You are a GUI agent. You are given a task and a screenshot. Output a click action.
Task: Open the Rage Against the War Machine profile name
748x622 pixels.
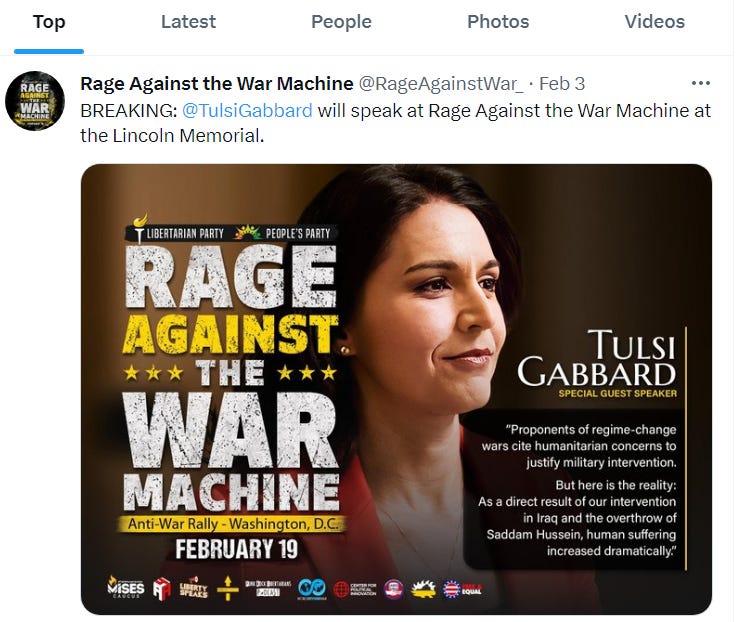tap(217, 83)
